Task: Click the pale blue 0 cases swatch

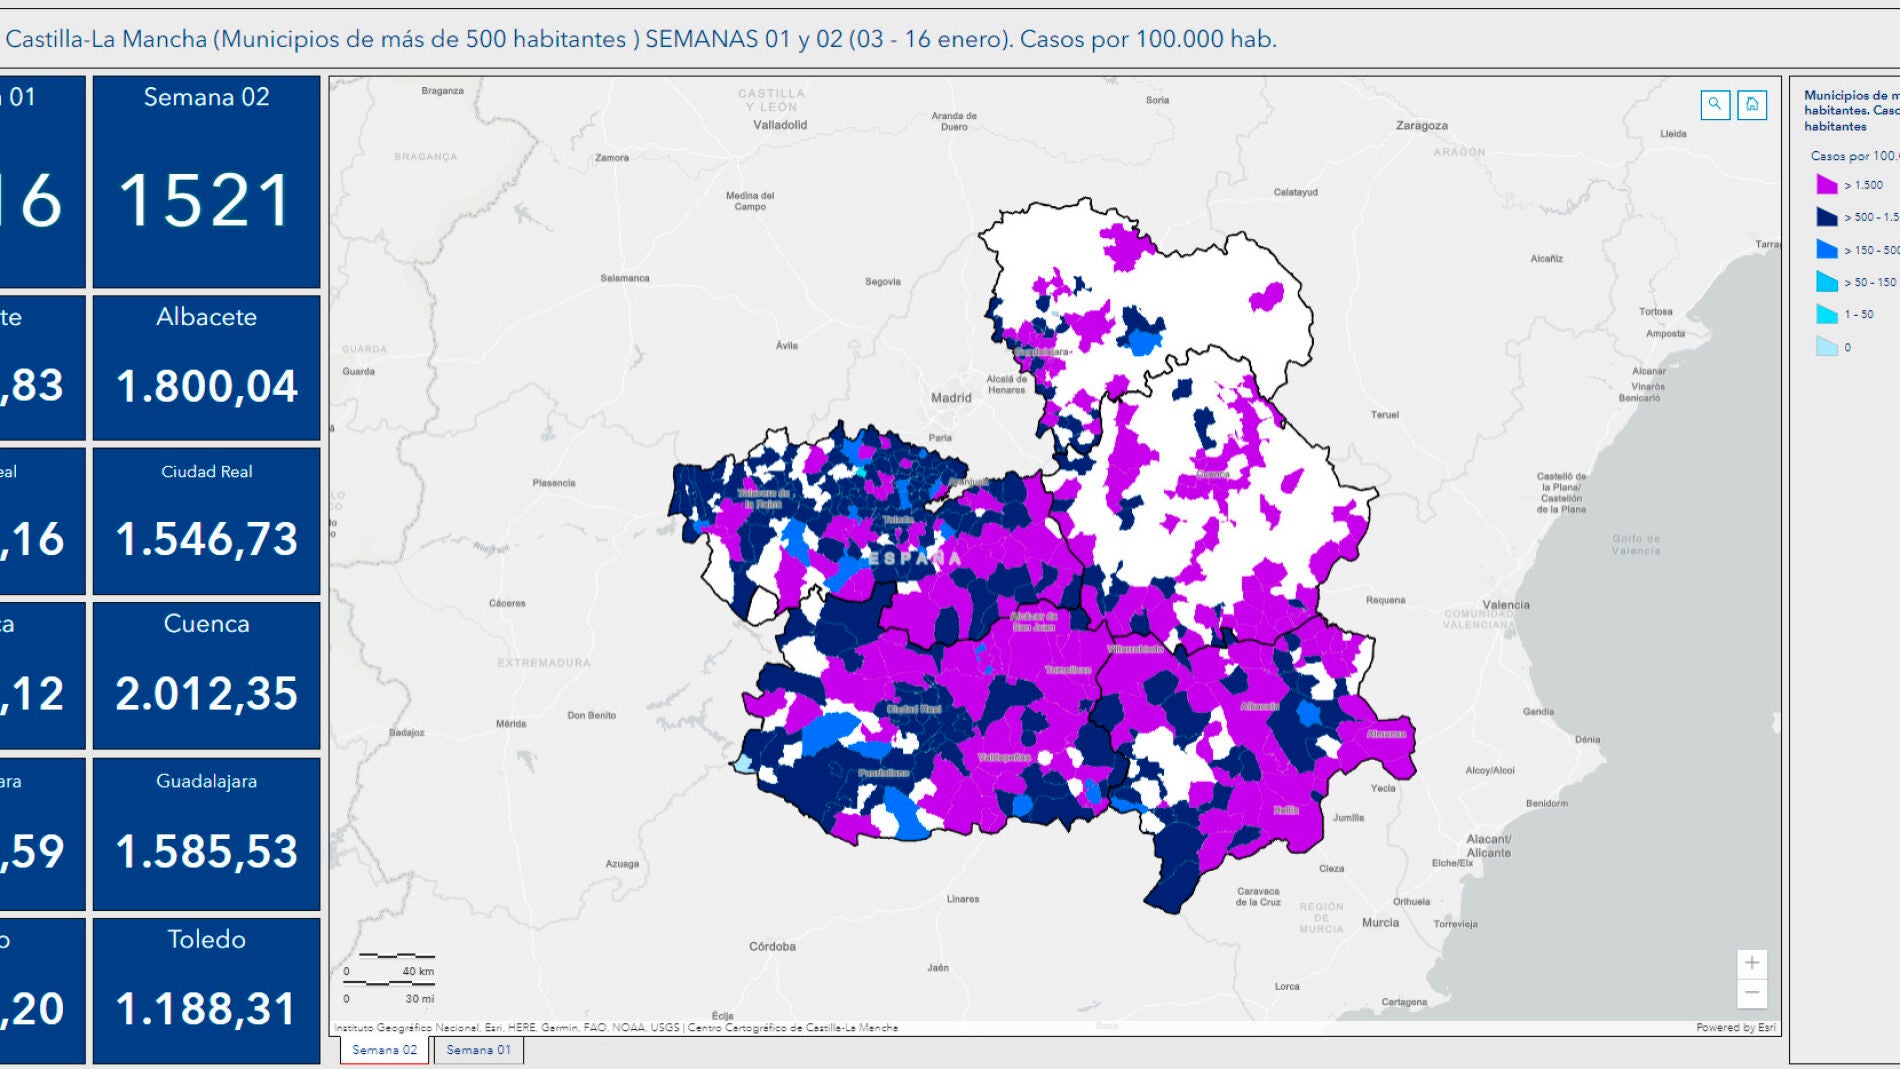Action: pyautogui.click(x=1827, y=346)
